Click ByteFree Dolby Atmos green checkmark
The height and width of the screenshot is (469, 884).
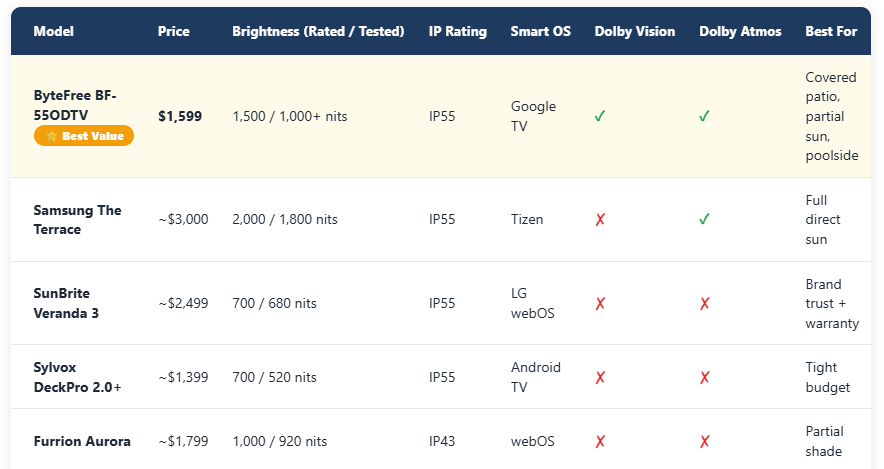(x=704, y=116)
